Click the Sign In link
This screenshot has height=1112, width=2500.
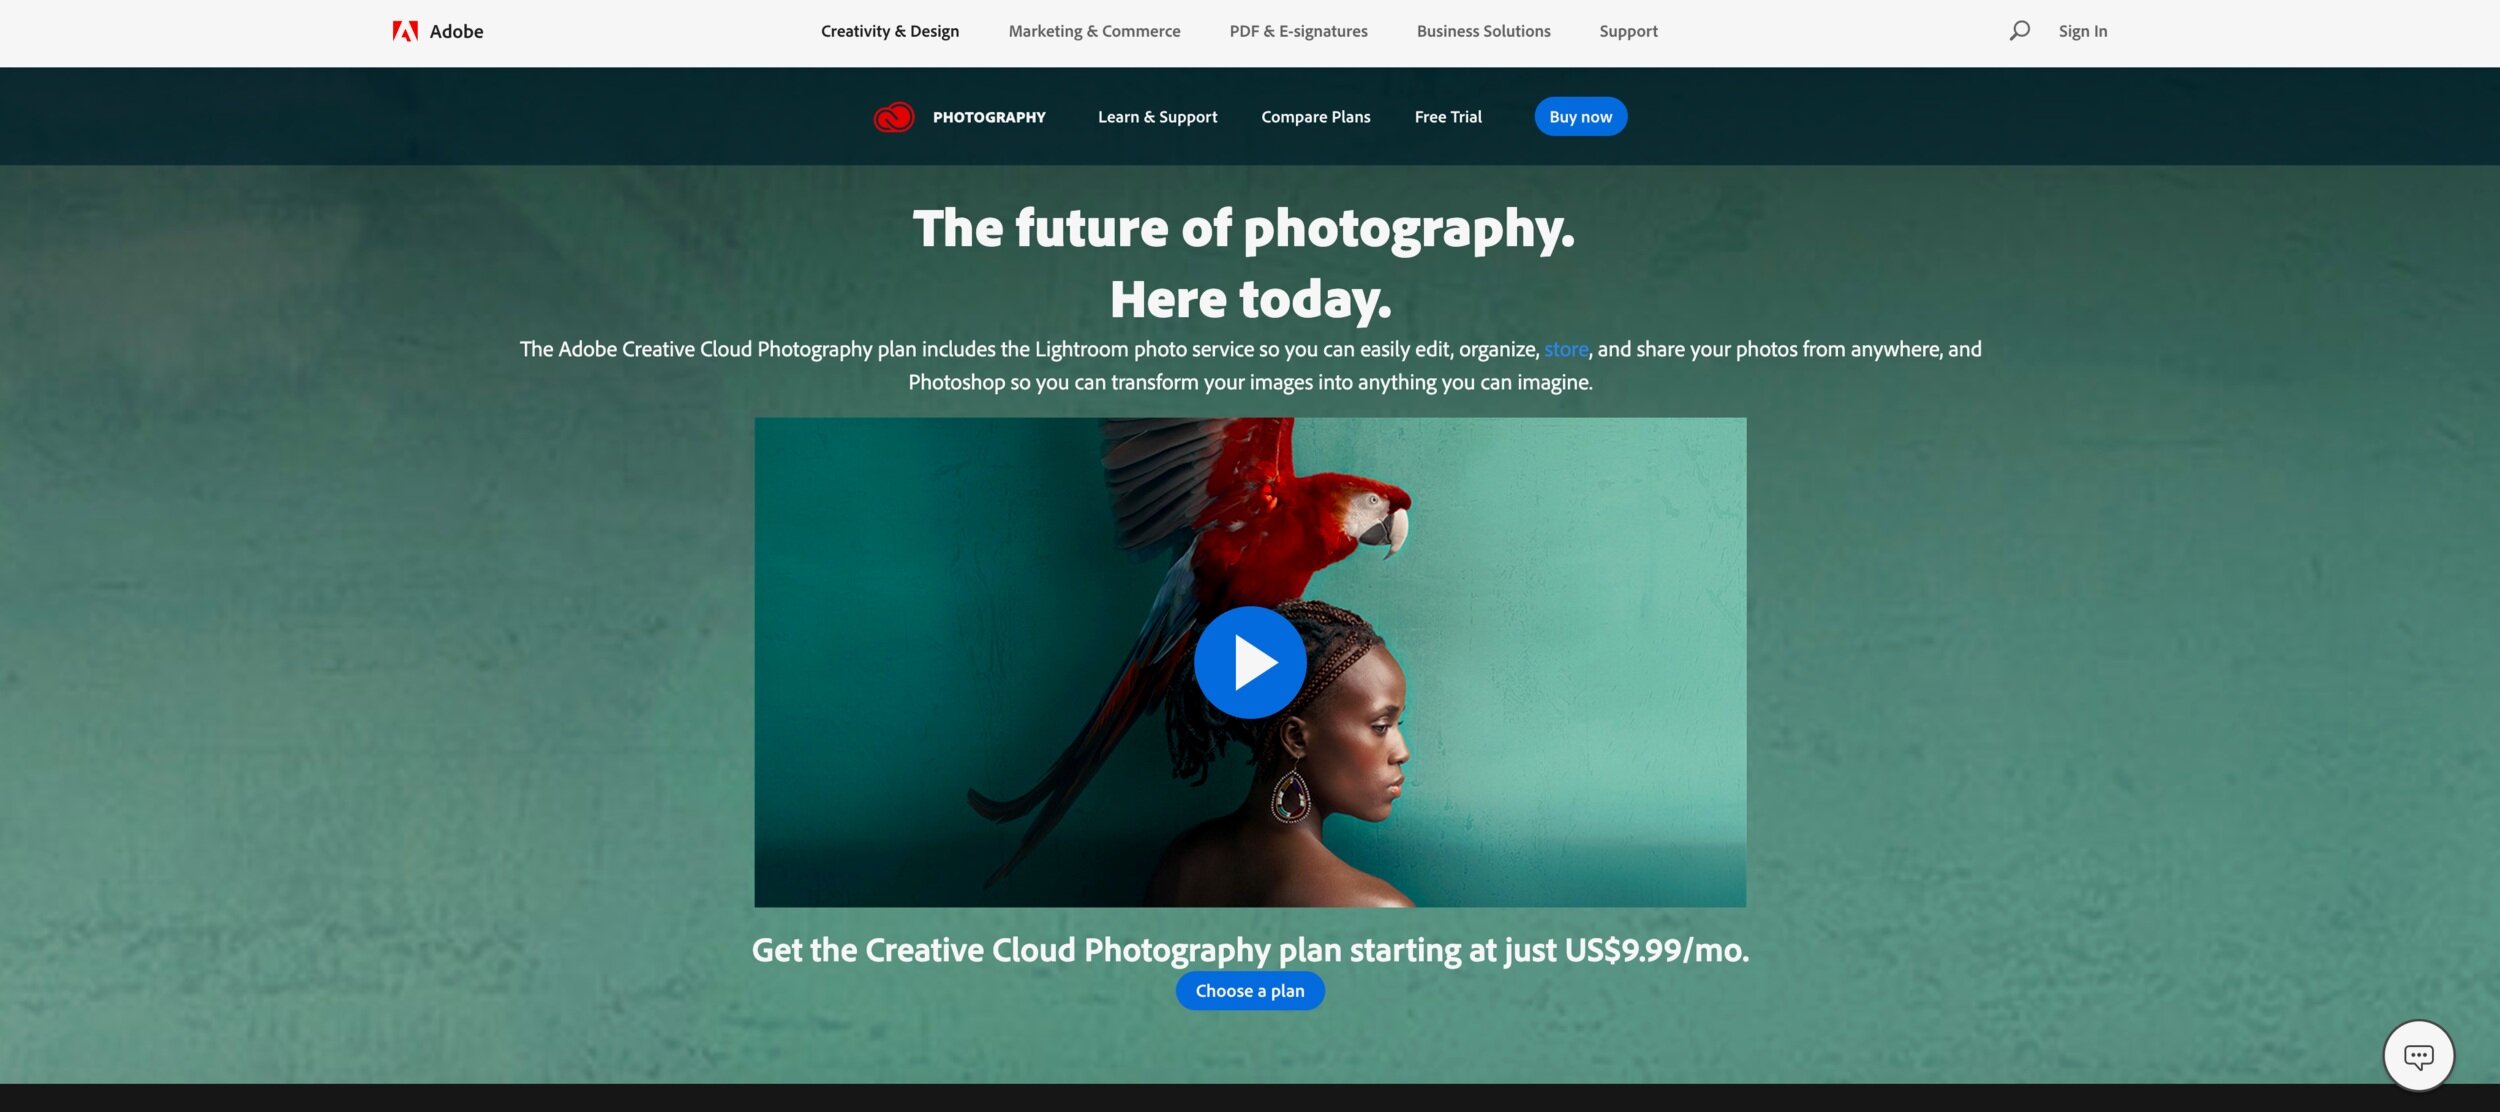click(x=2082, y=31)
